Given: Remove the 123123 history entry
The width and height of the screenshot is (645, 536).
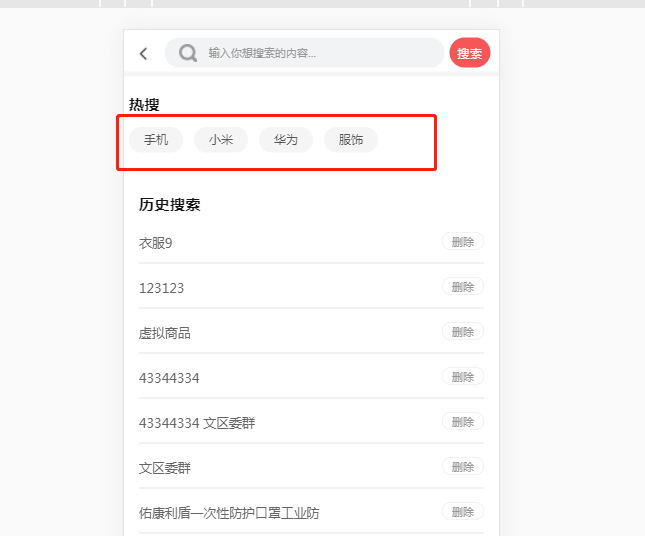Looking at the screenshot, I should [463, 287].
